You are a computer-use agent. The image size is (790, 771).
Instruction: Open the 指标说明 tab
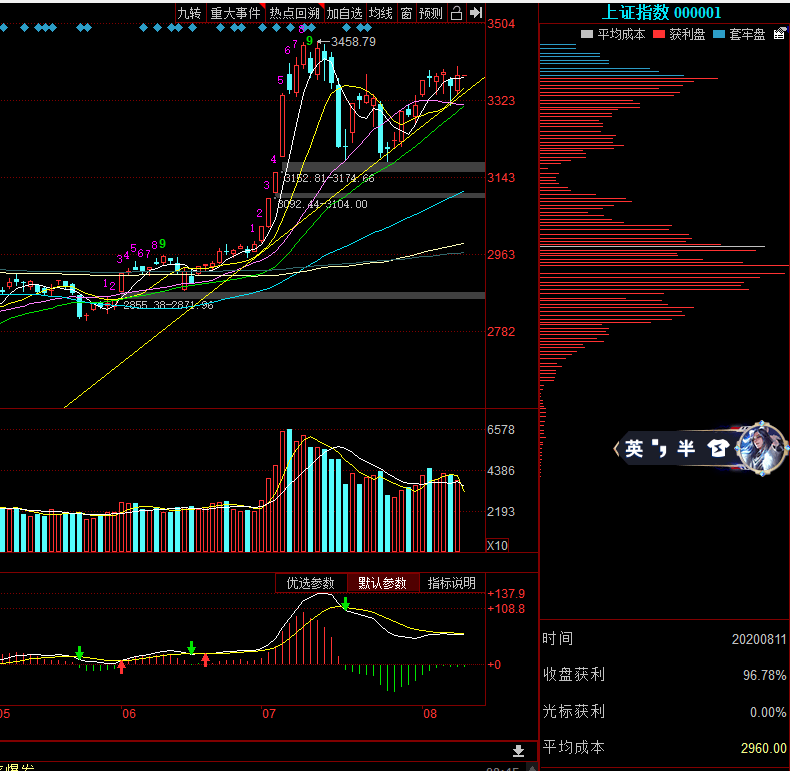click(x=451, y=583)
